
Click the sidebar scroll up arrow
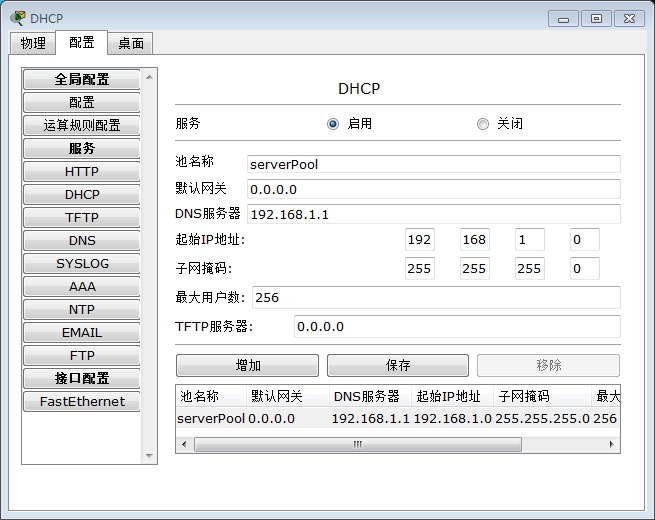[x=149, y=77]
